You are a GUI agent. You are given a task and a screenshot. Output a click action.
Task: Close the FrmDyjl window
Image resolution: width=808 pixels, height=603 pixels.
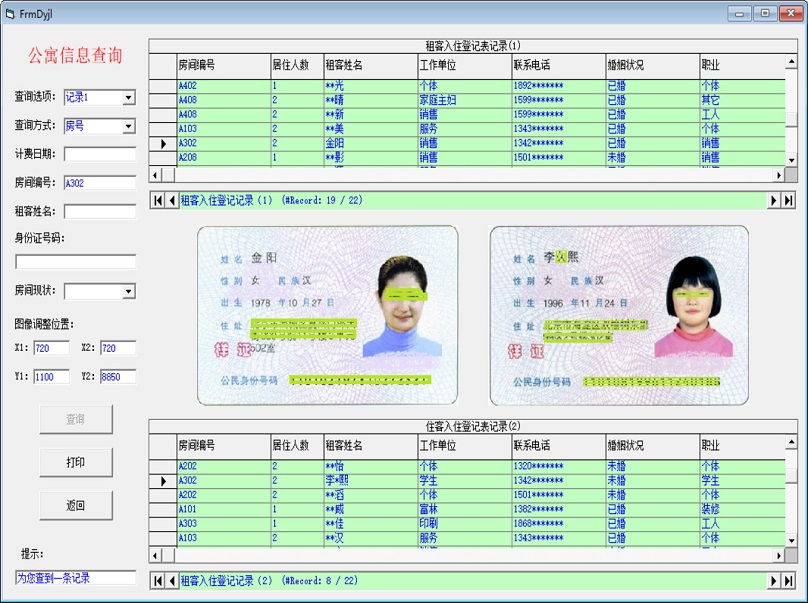pos(790,13)
